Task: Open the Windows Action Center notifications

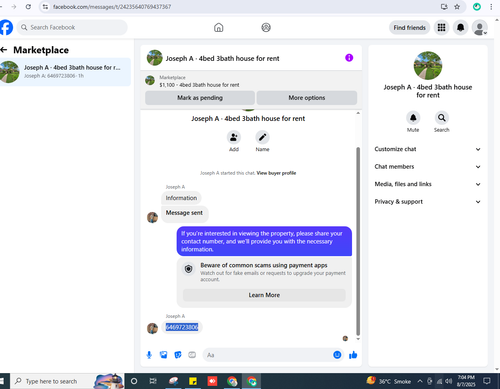Action: (x=487, y=381)
